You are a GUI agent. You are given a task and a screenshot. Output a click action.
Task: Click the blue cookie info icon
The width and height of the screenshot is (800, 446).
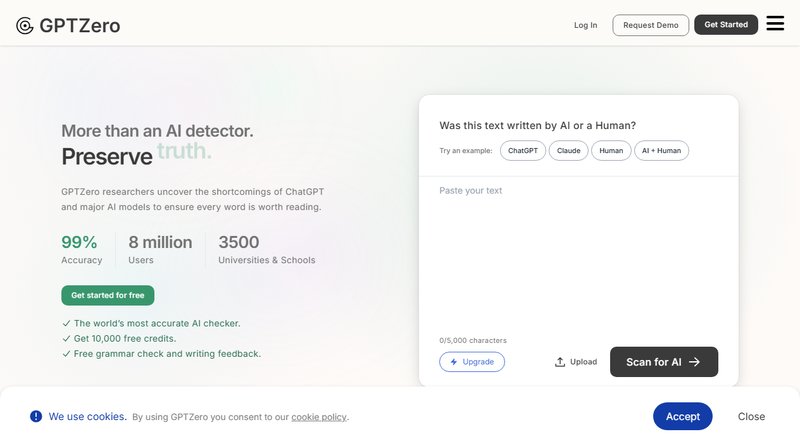(36, 416)
